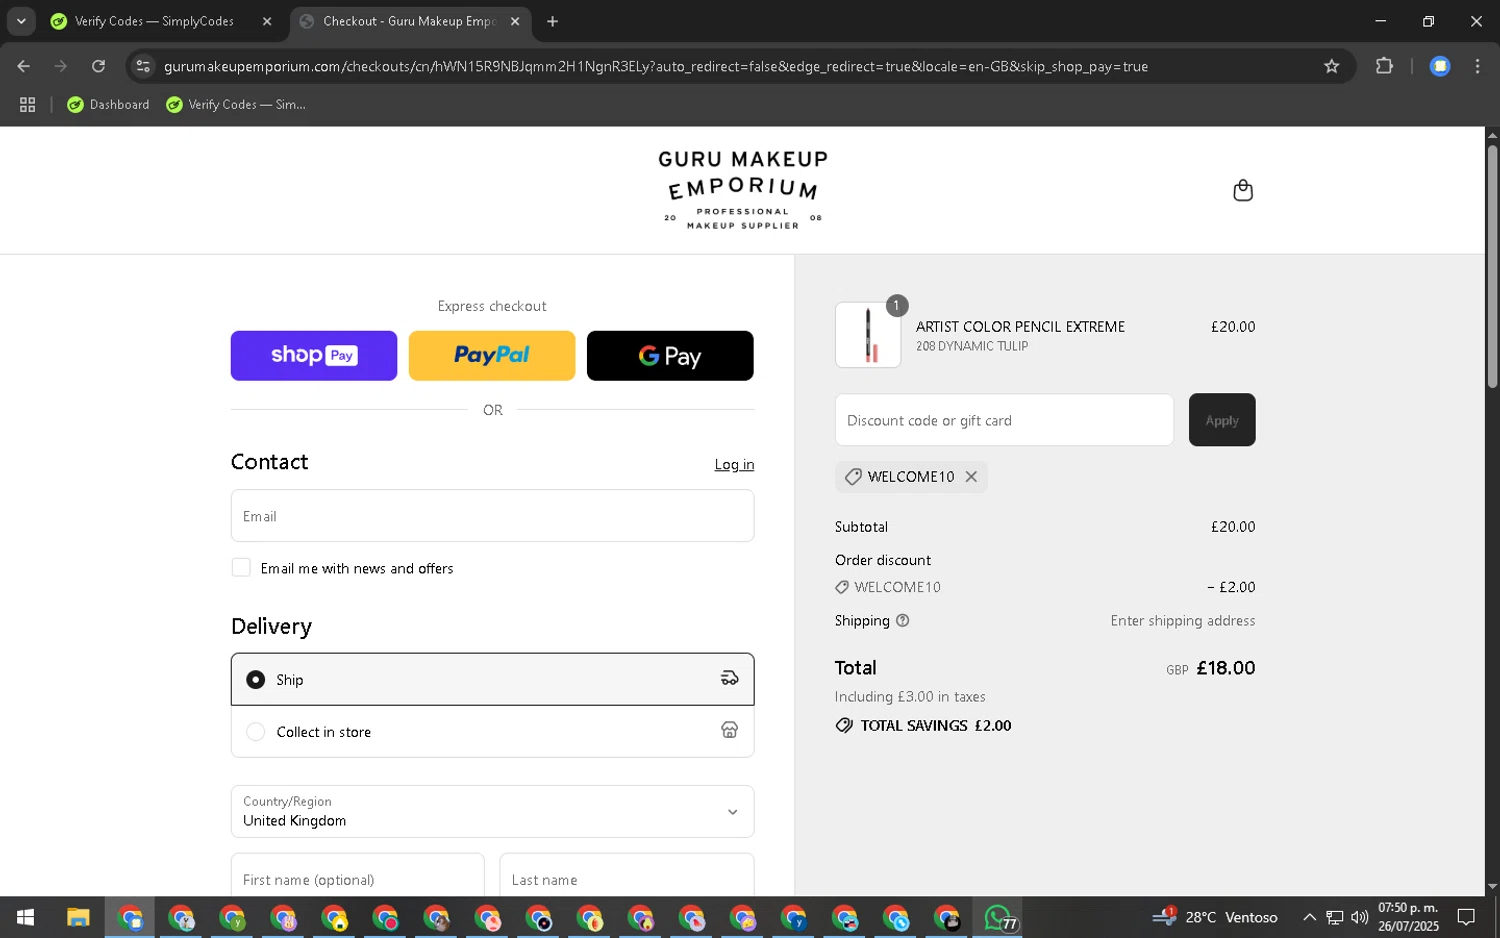Open the shopping bag cart icon

(x=1243, y=190)
